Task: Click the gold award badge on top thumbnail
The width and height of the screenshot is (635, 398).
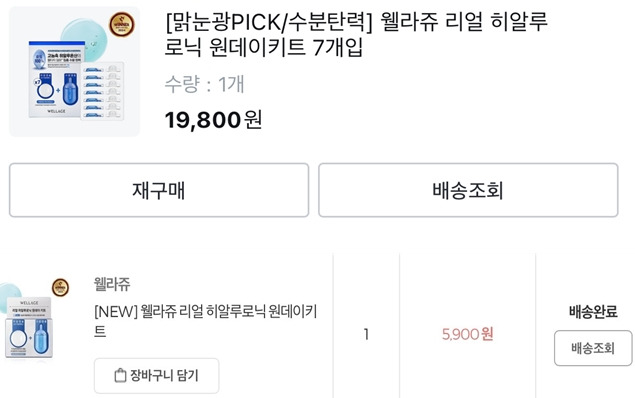Action: (x=122, y=24)
